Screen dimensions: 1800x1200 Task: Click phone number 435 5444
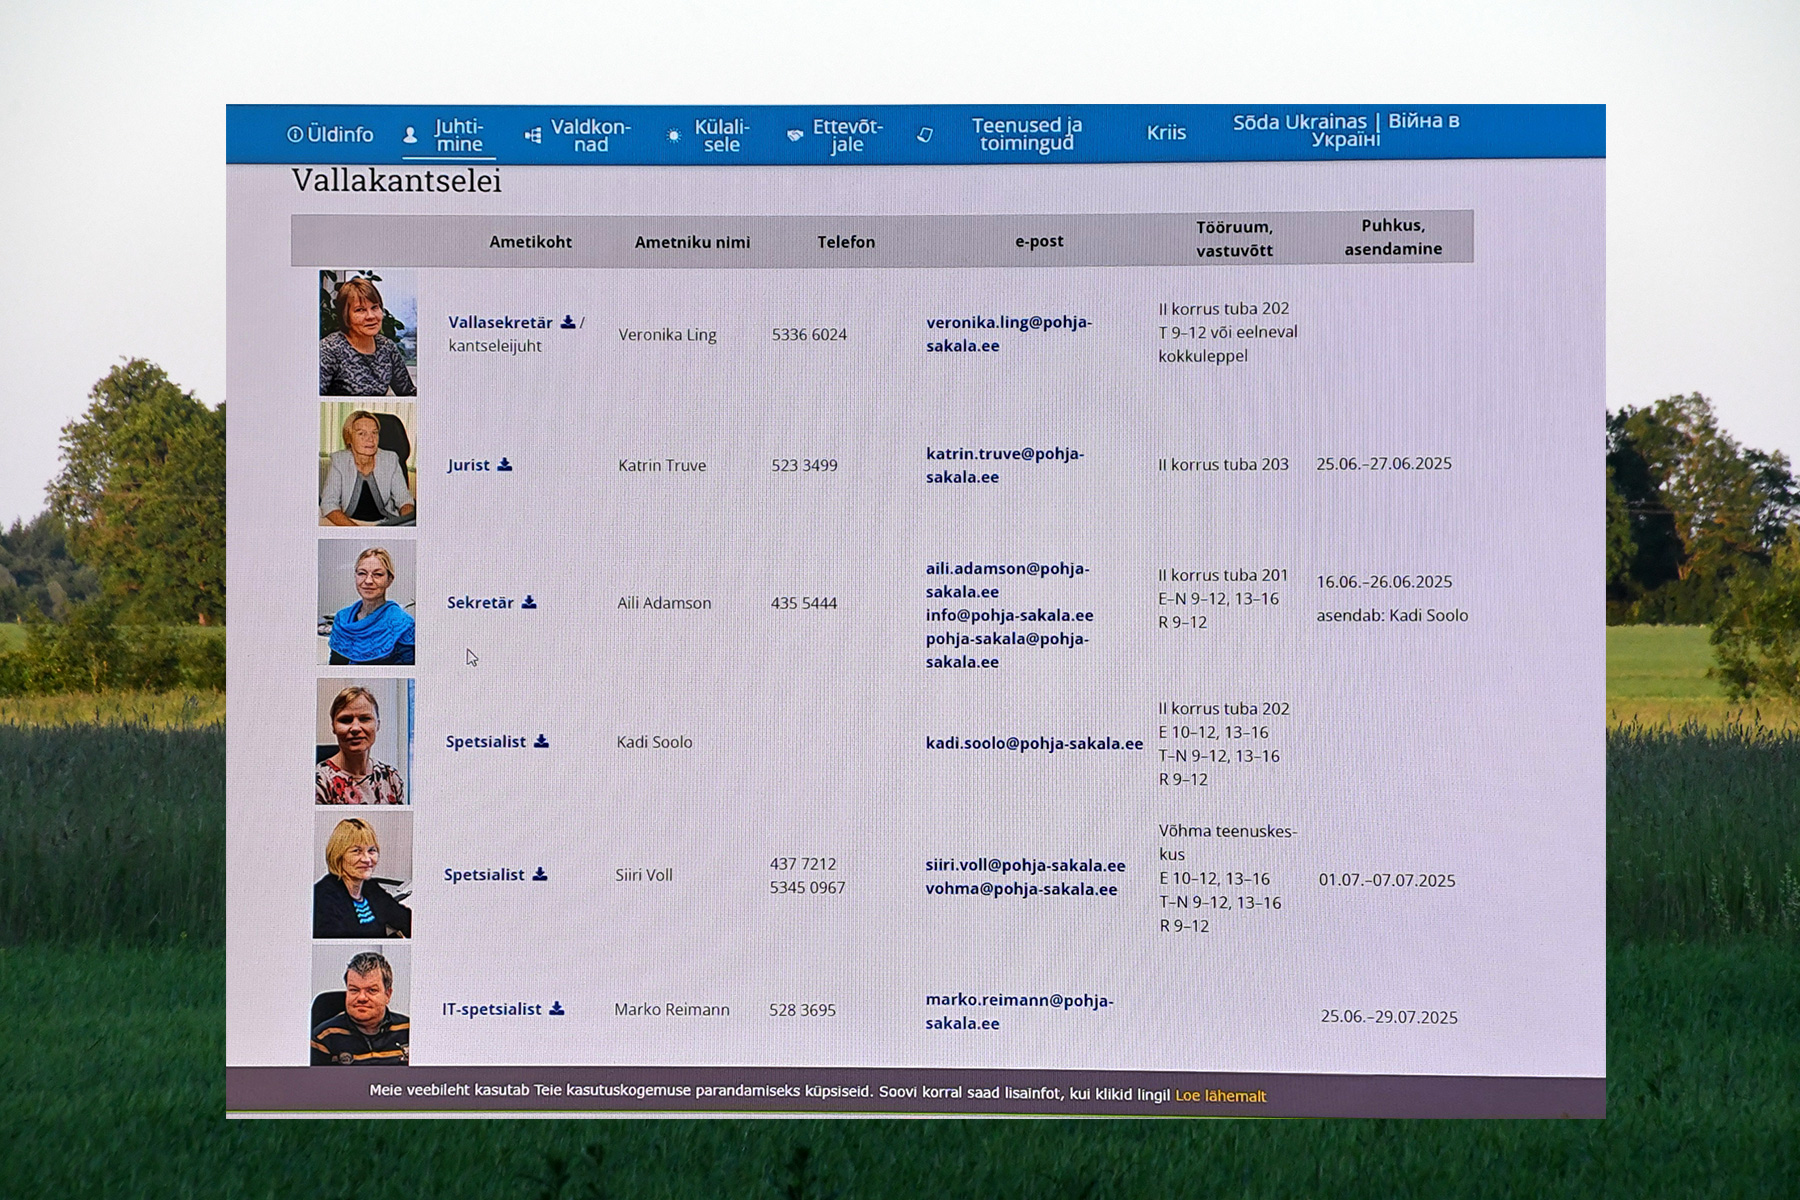pos(804,603)
